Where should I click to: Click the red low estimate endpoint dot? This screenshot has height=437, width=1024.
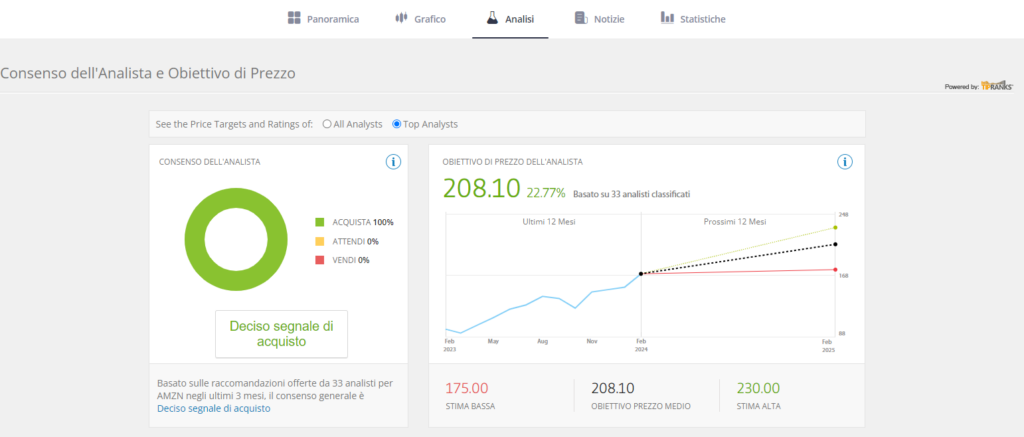pyautogui.click(x=835, y=270)
